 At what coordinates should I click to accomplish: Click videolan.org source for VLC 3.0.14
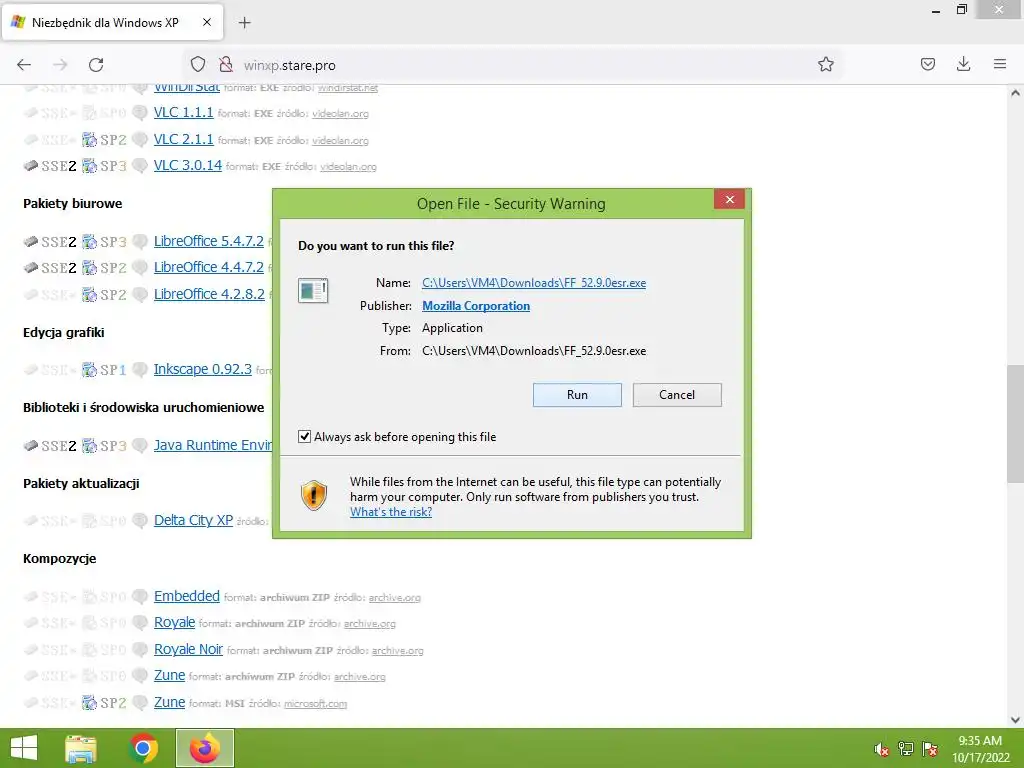pos(348,167)
